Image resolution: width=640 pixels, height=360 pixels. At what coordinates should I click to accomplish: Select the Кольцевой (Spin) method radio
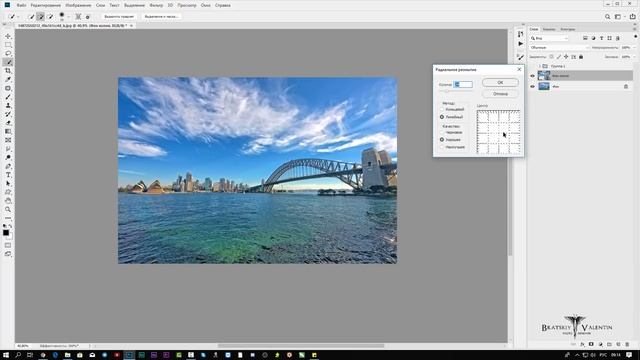pos(442,109)
